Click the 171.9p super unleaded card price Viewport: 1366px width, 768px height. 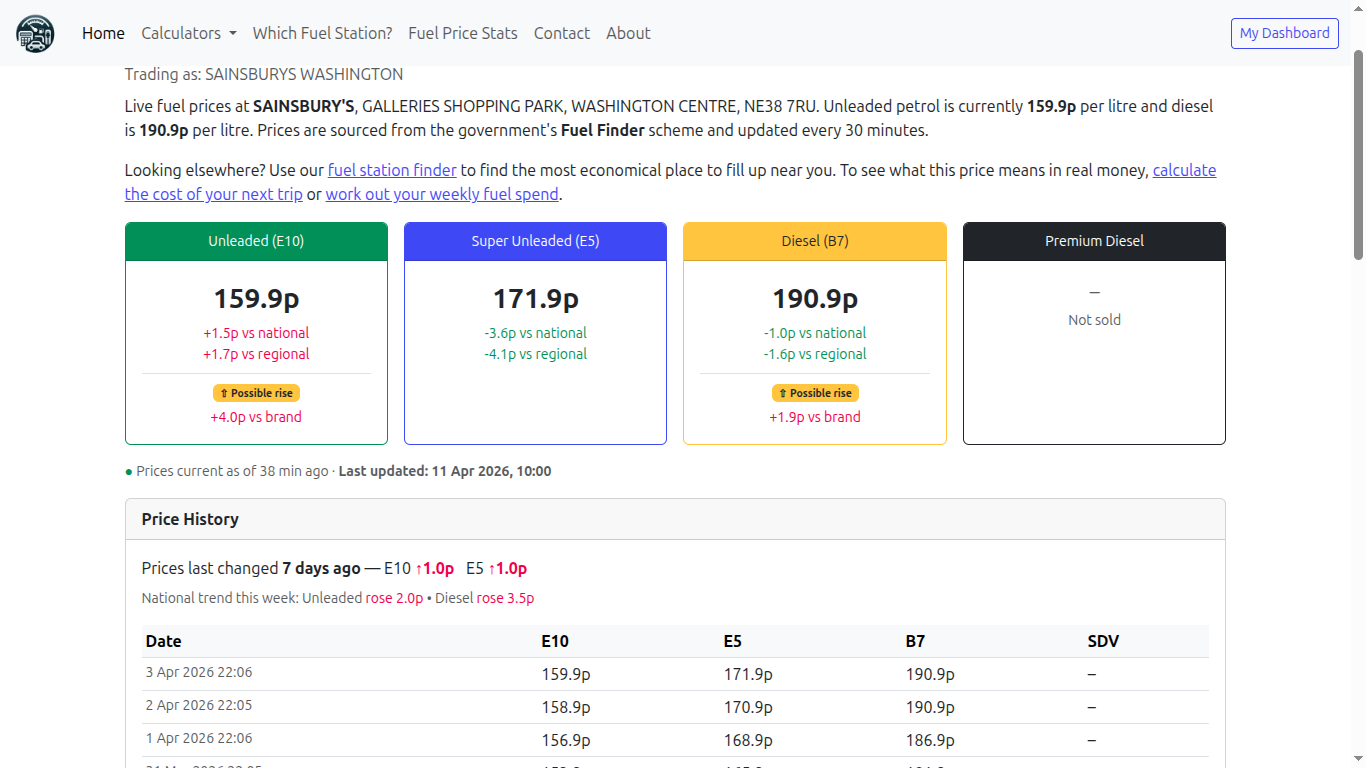[535, 298]
